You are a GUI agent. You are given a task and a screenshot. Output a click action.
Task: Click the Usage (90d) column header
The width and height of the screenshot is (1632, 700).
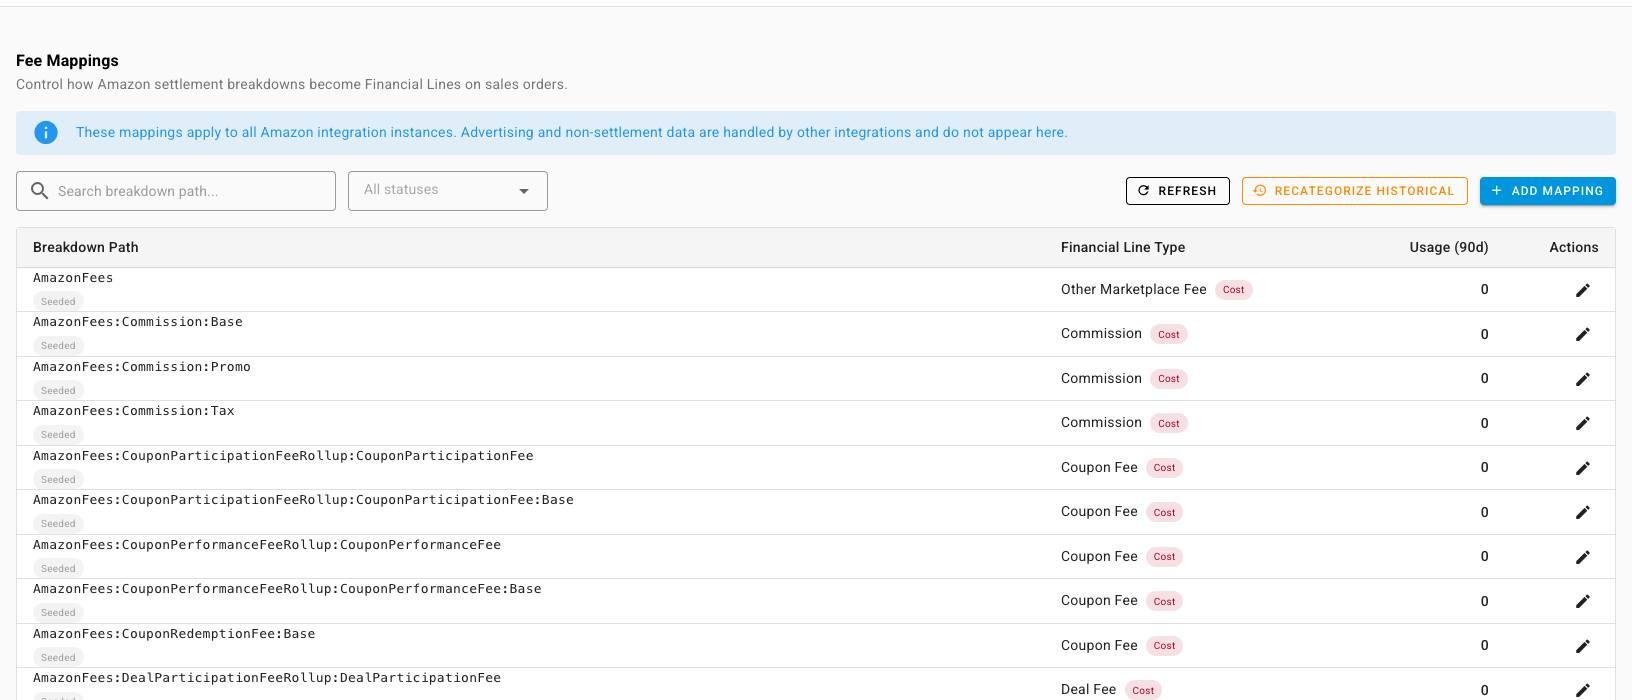1449,247
